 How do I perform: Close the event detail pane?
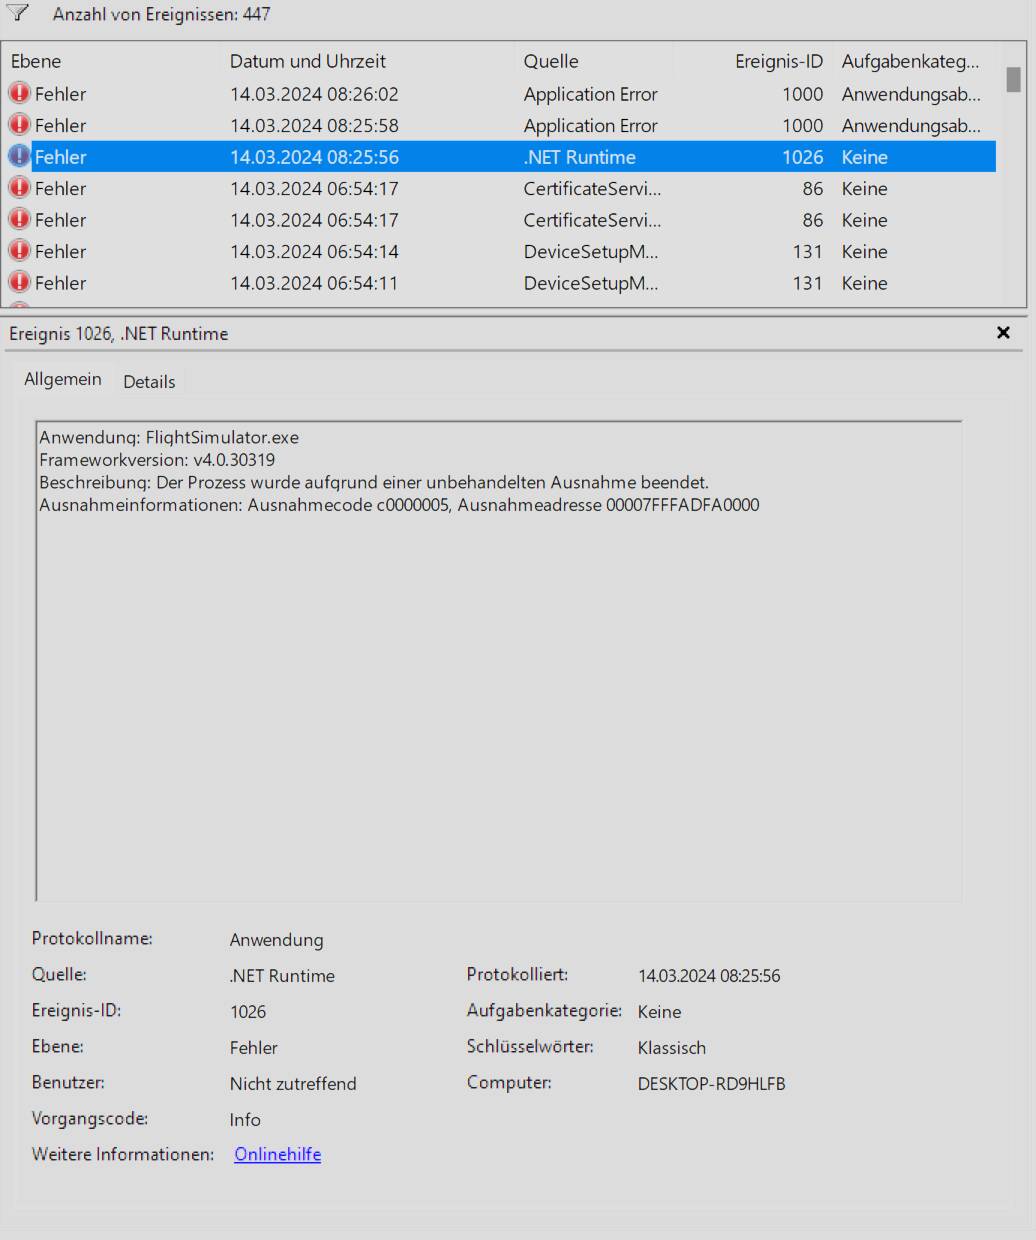[x=1003, y=333]
